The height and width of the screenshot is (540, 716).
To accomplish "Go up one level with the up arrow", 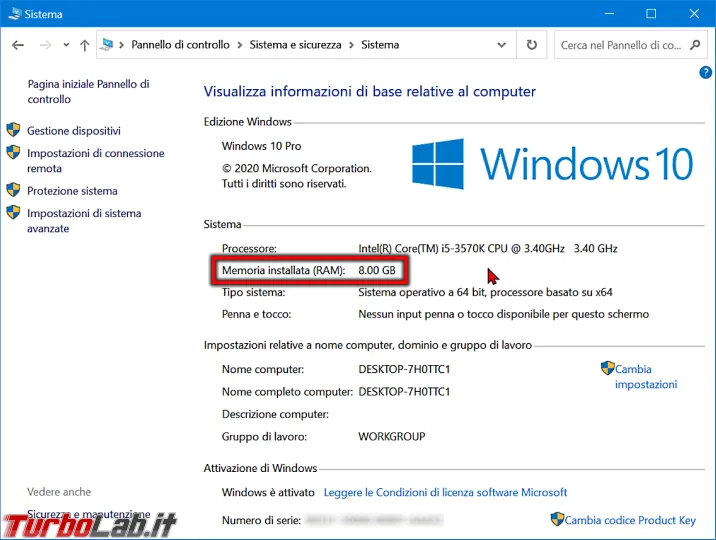I will (x=84, y=45).
